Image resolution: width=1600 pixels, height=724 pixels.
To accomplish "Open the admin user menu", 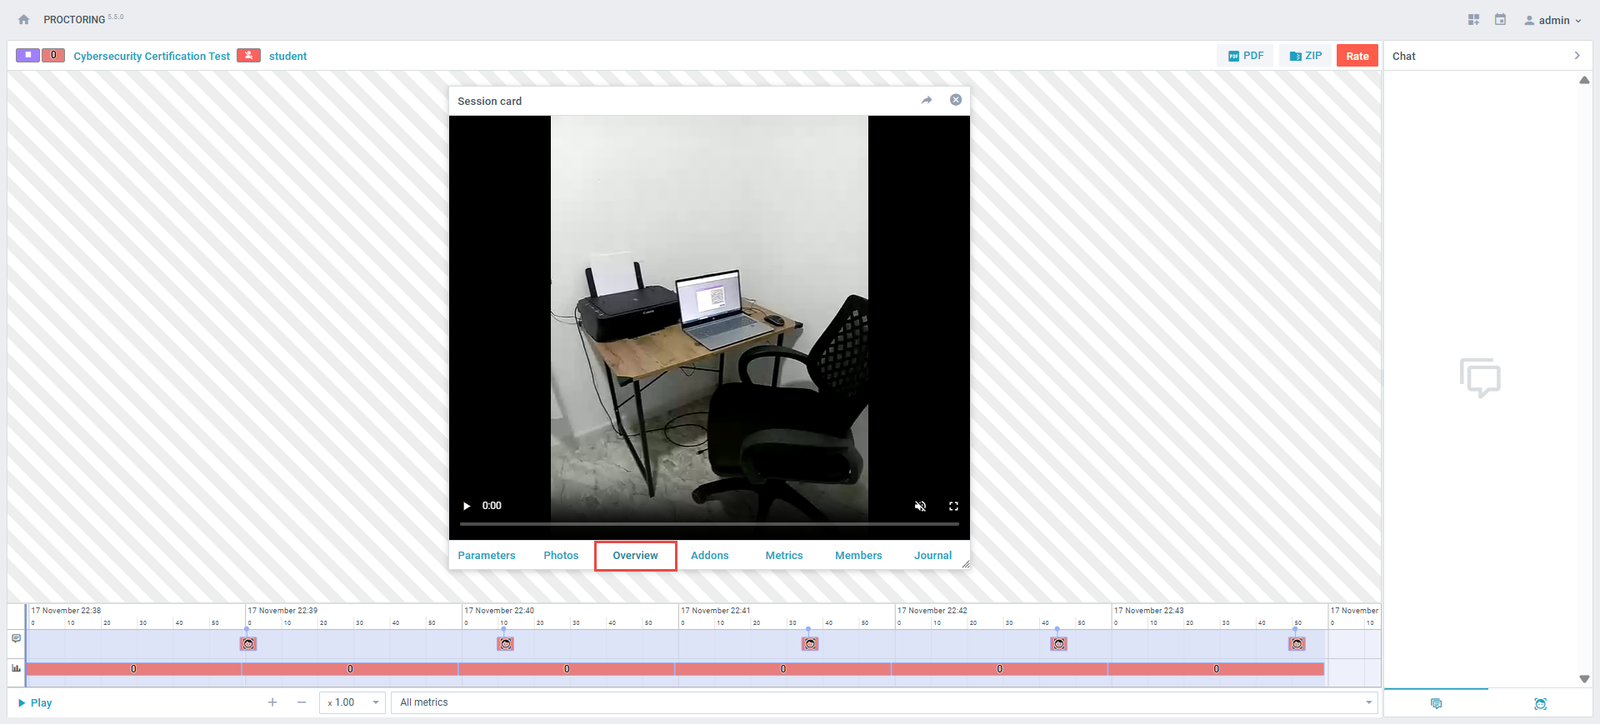I will [1553, 20].
